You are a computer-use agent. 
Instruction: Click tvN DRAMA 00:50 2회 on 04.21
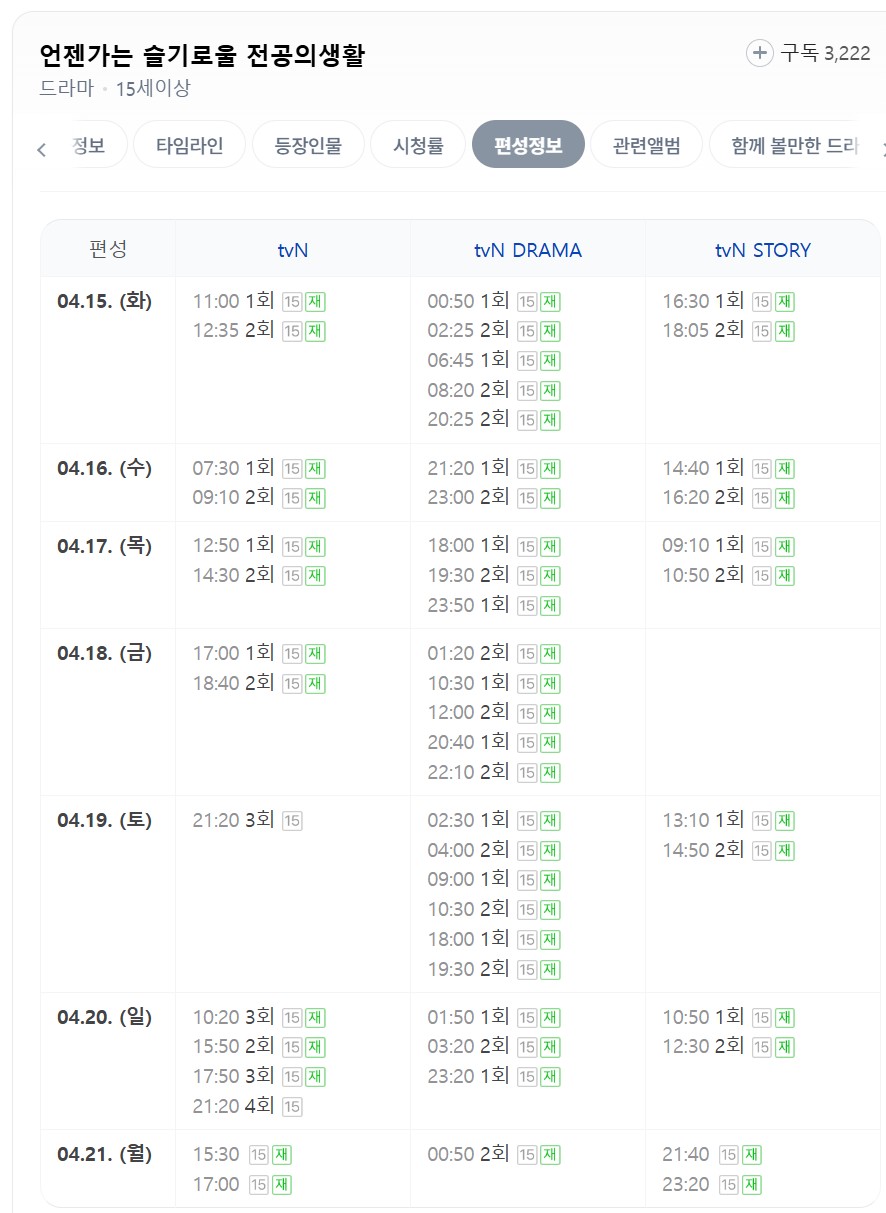click(494, 1154)
